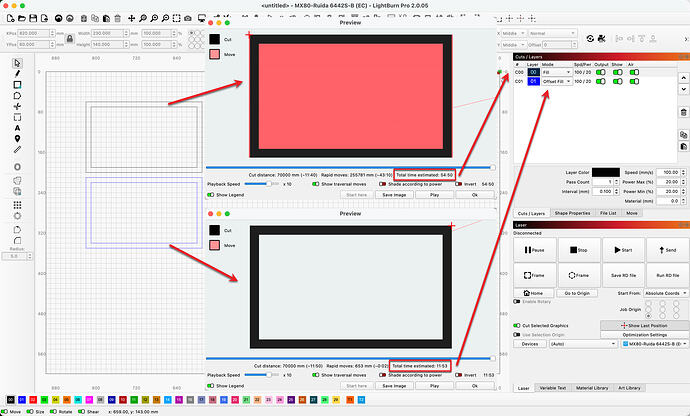Open Mode dropdown for layer C01
Viewport: 690px width, 416px height.
(x=553, y=81)
